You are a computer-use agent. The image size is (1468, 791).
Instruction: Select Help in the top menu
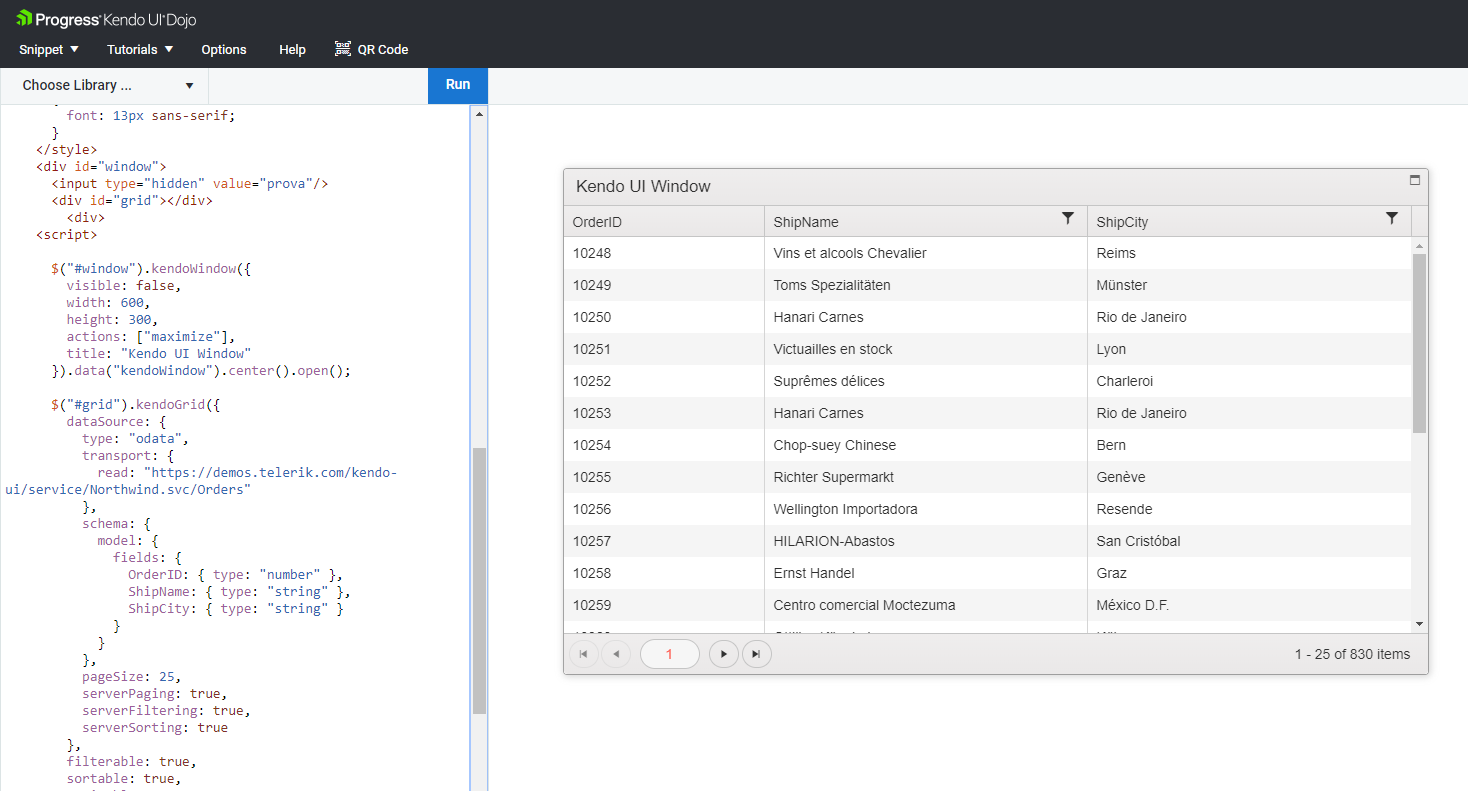293,49
